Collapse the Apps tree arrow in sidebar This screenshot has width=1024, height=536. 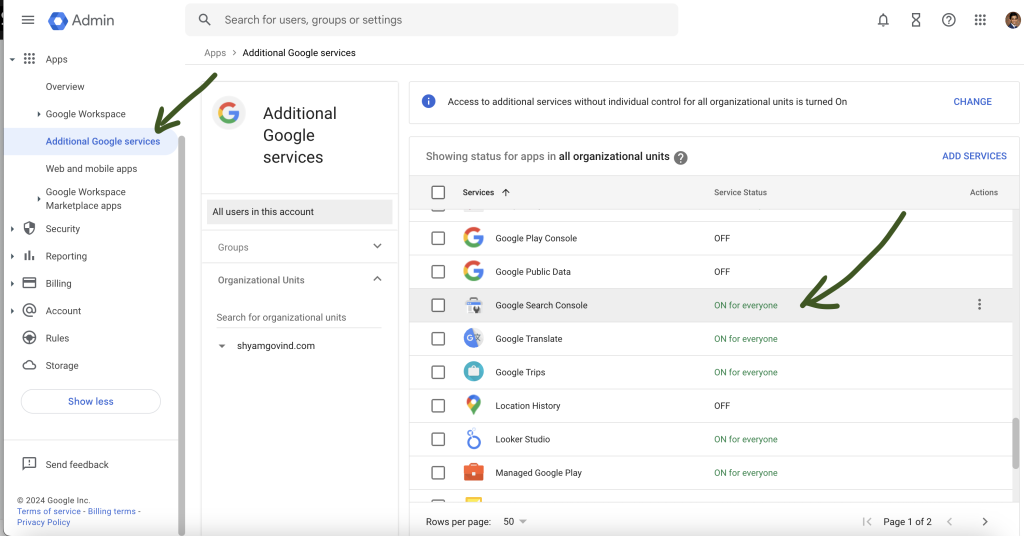pyautogui.click(x=12, y=59)
